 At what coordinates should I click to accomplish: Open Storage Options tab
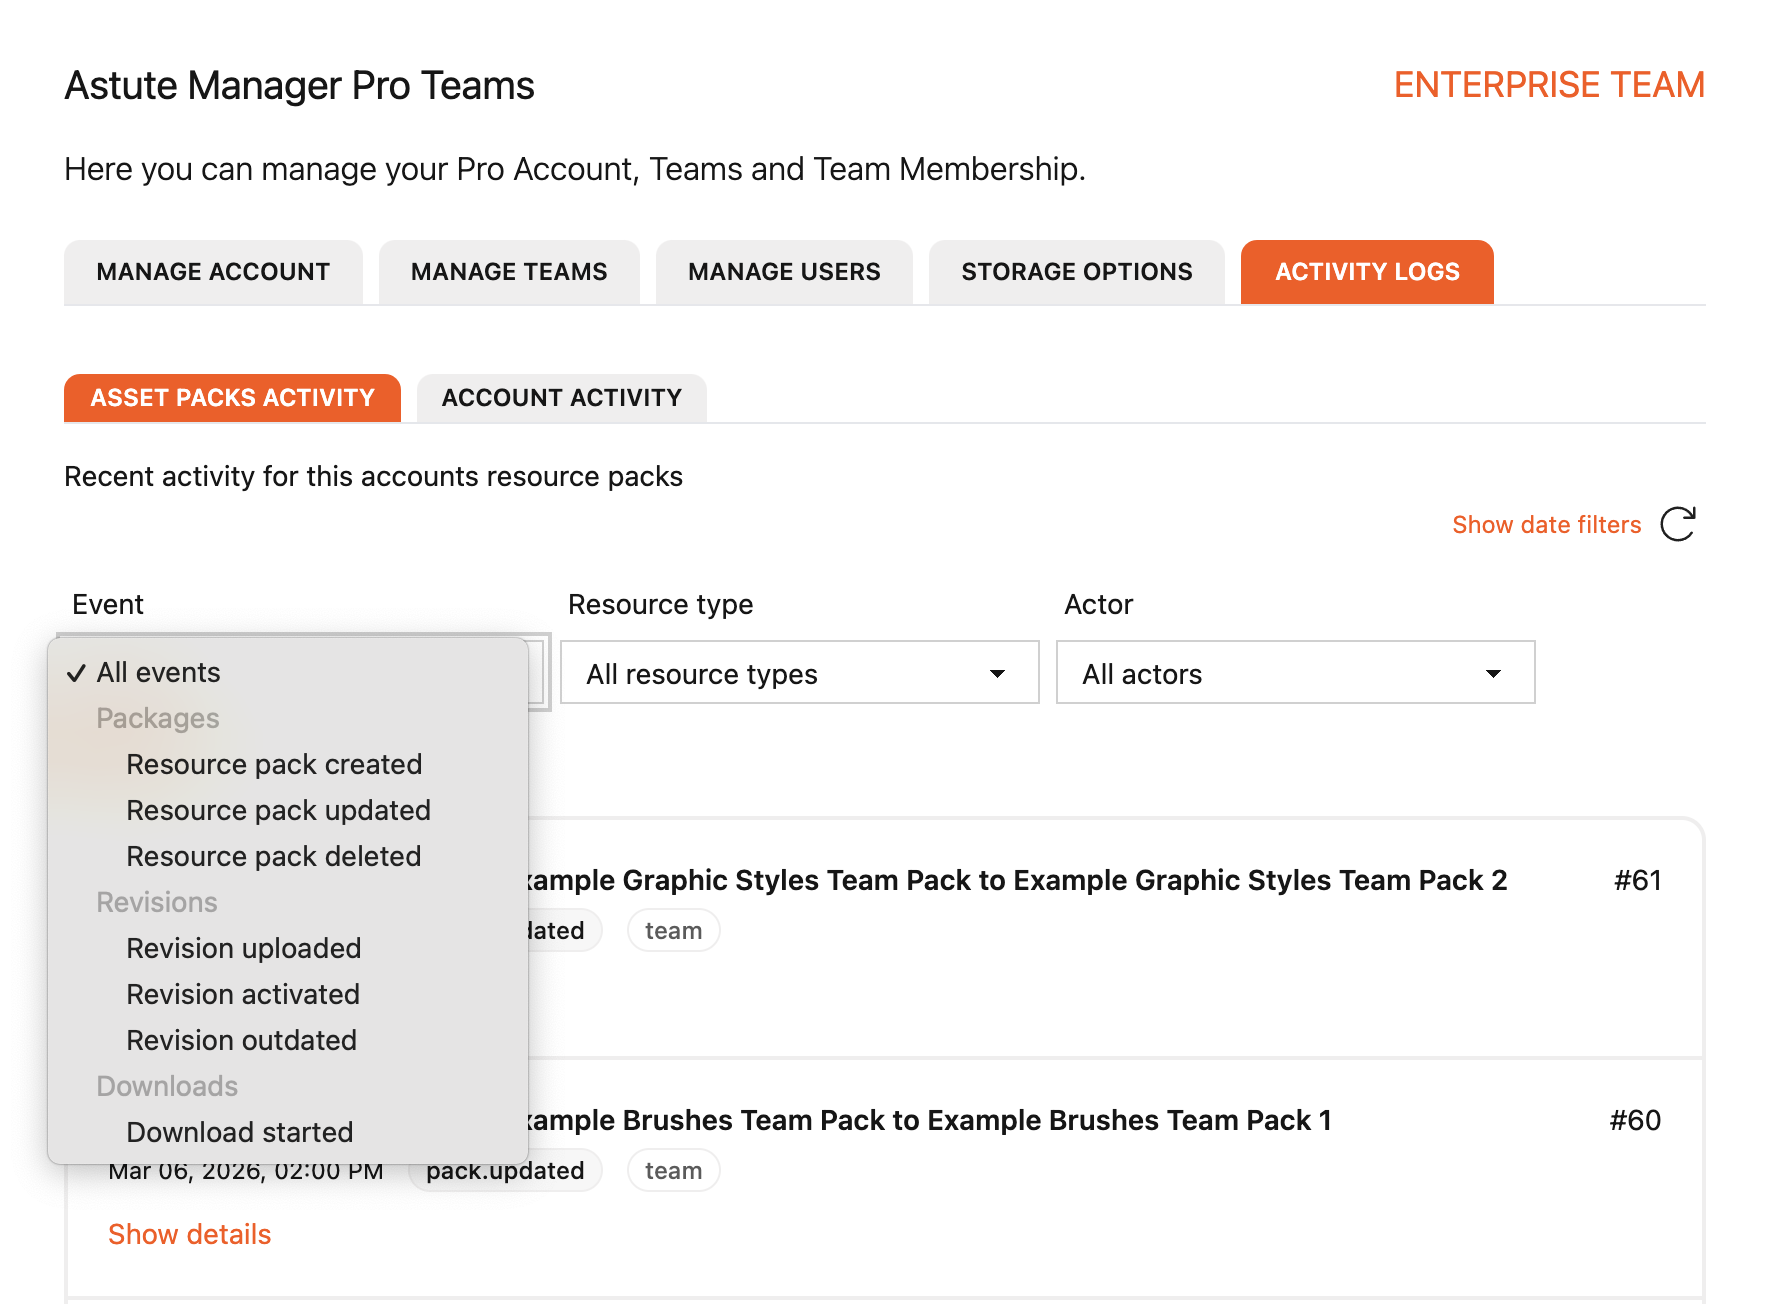(x=1076, y=272)
